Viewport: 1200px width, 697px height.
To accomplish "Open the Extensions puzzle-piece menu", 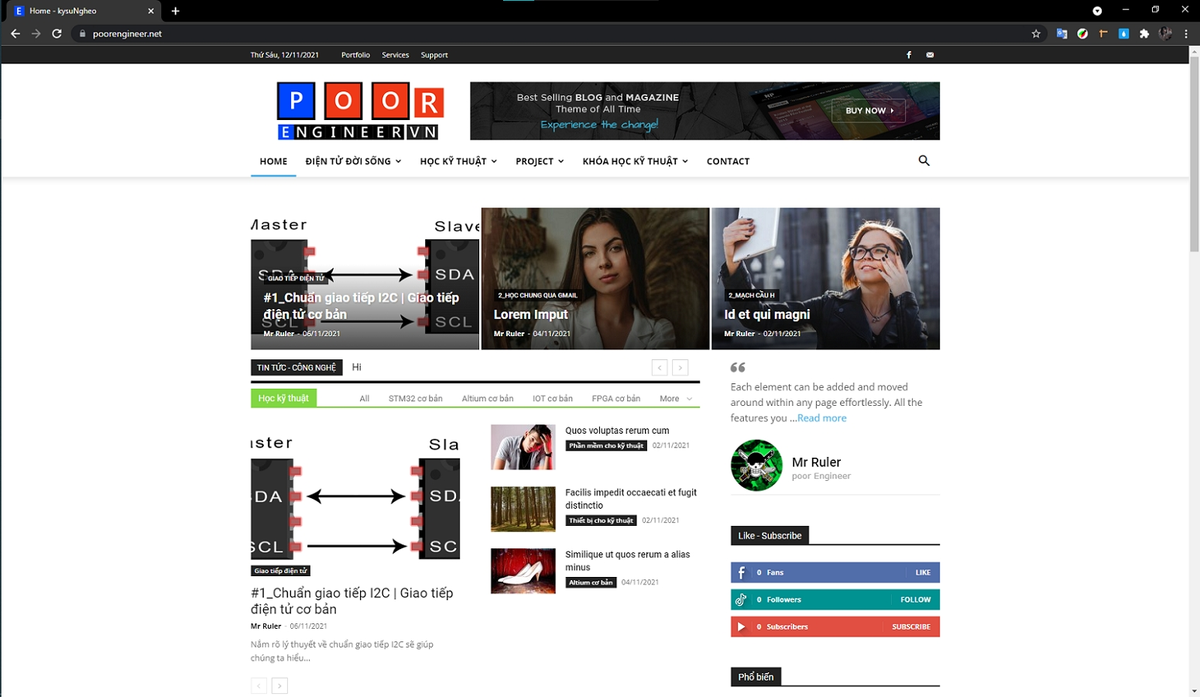I will pyautogui.click(x=1145, y=33).
